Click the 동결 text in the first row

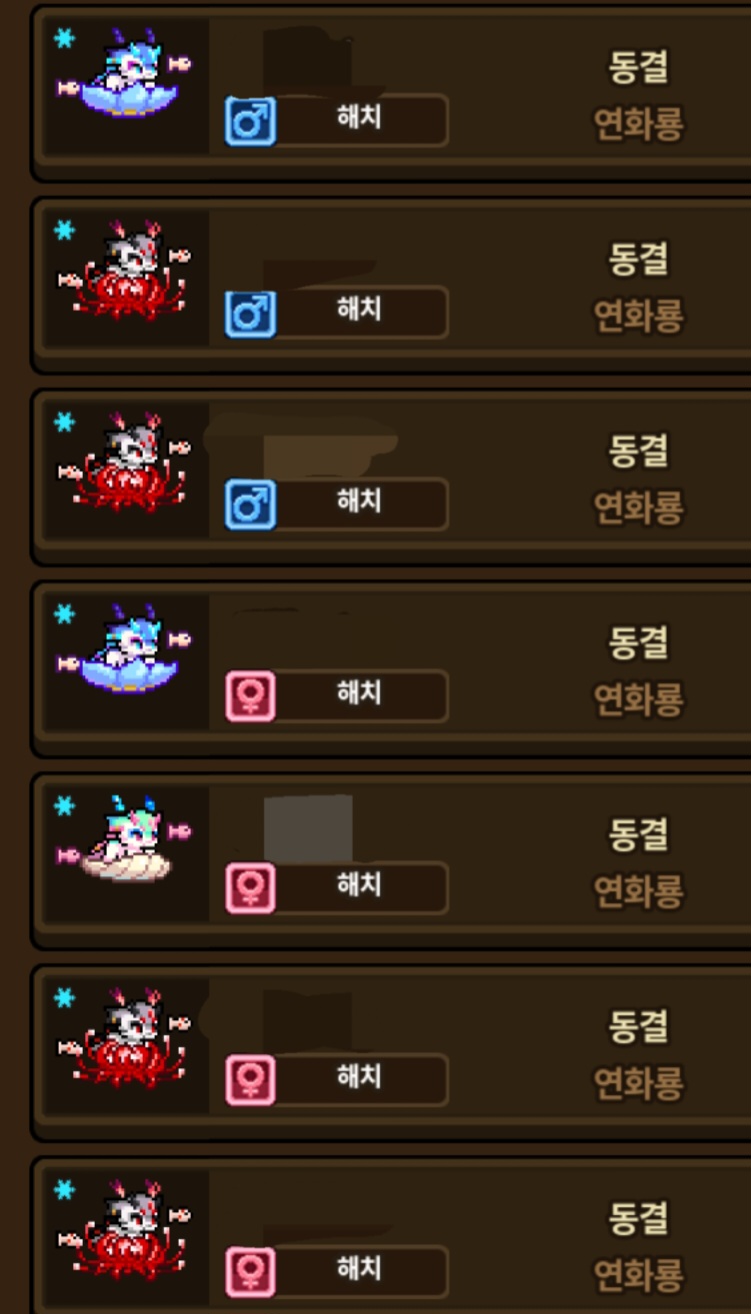click(638, 68)
